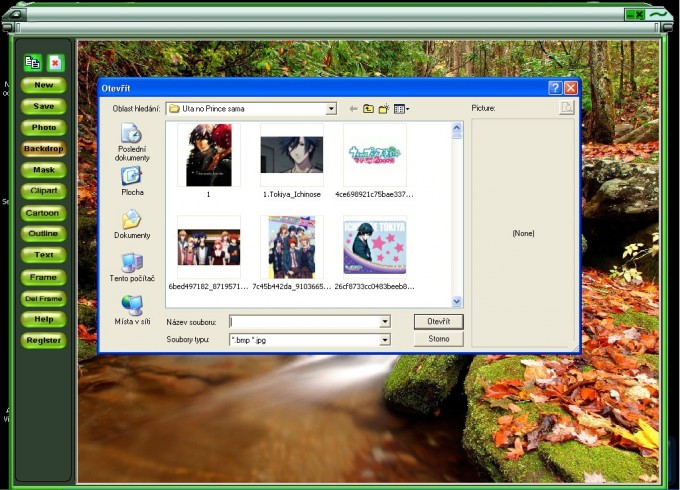The image size is (680, 490).
Task: Open Tento počítač location
Action: [132, 267]
